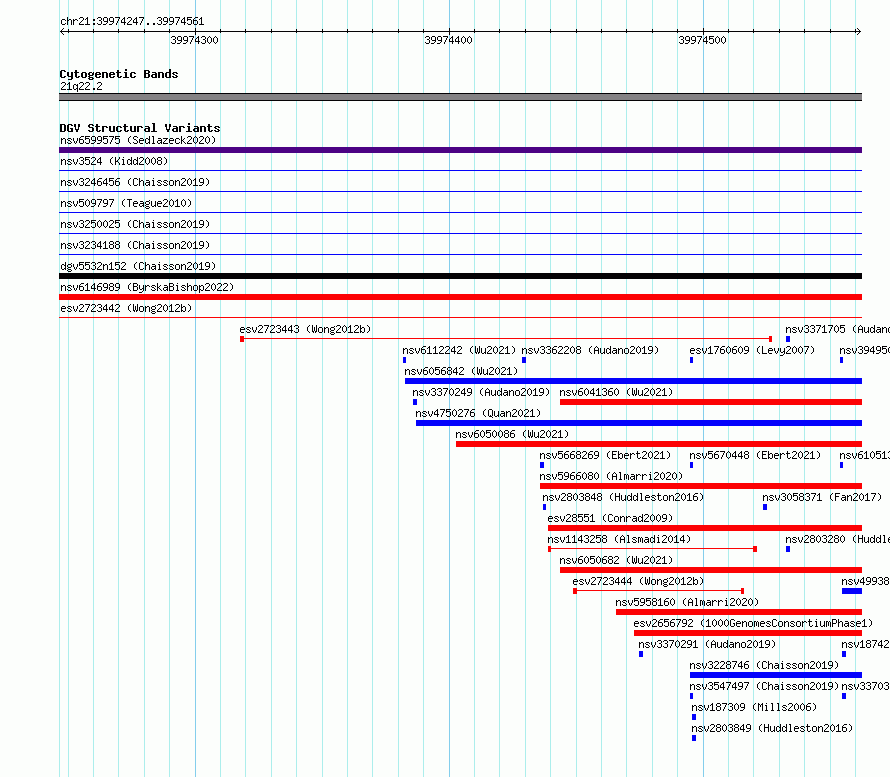Image resolution: width=890 pixels, height=777 pixels.
Task: Open nsv3547497 (Chaisson2019) label
Action: [764, 686]
